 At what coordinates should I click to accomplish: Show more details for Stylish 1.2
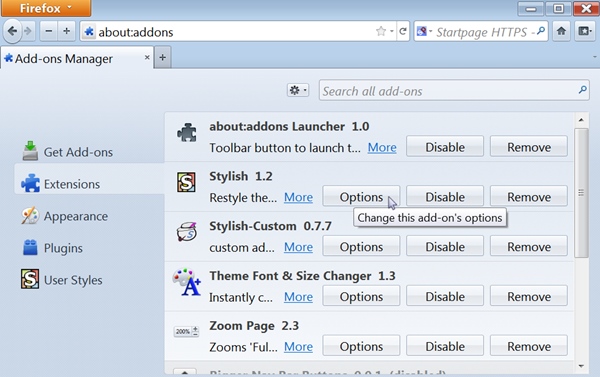[298, 197]
